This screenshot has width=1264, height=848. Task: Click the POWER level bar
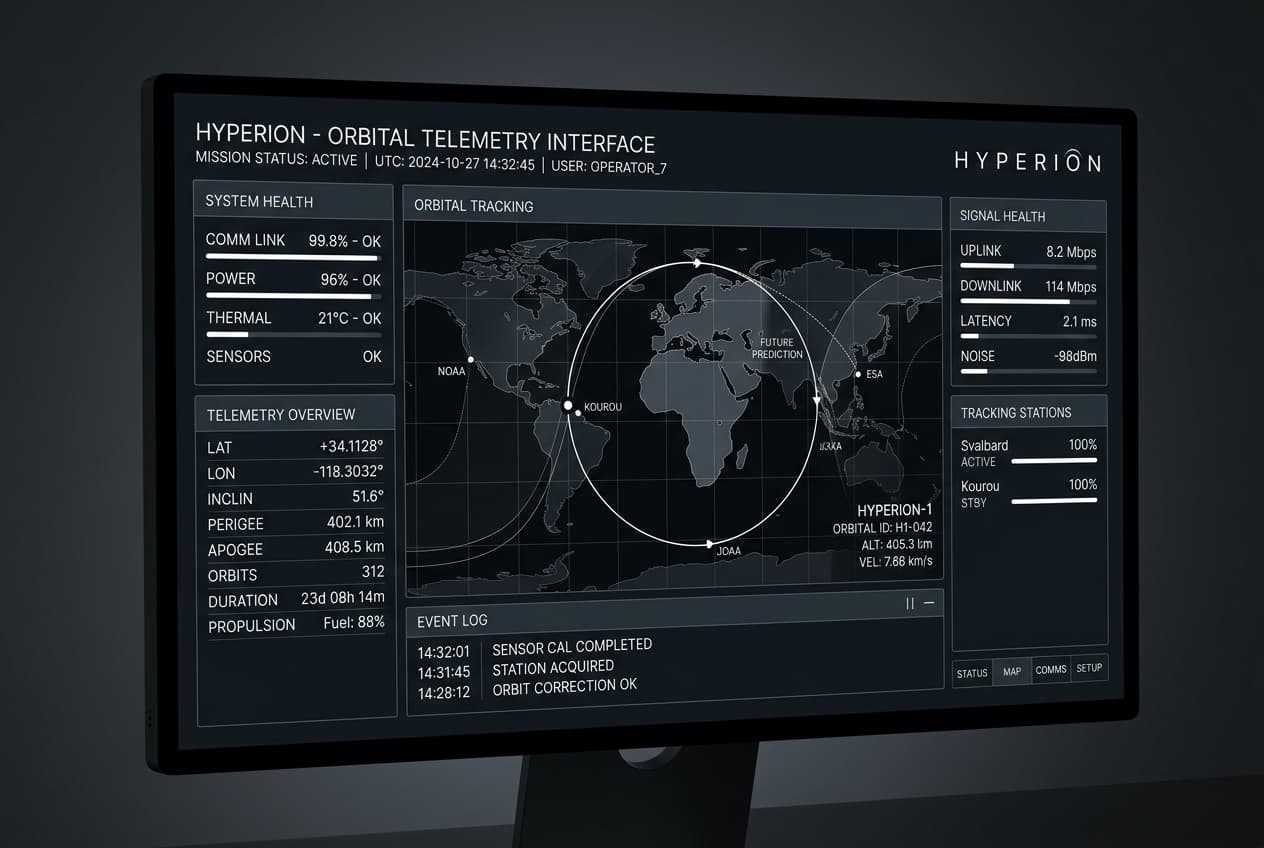[293, 296]
